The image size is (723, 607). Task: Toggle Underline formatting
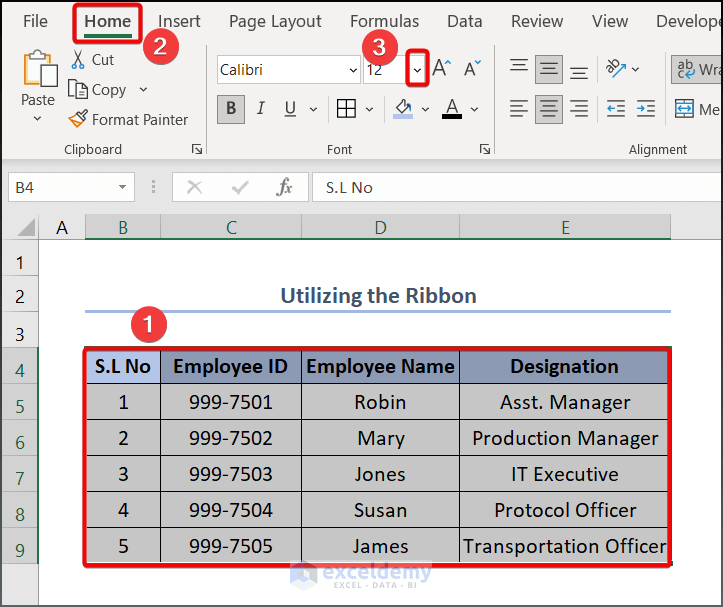coord(290,109)
